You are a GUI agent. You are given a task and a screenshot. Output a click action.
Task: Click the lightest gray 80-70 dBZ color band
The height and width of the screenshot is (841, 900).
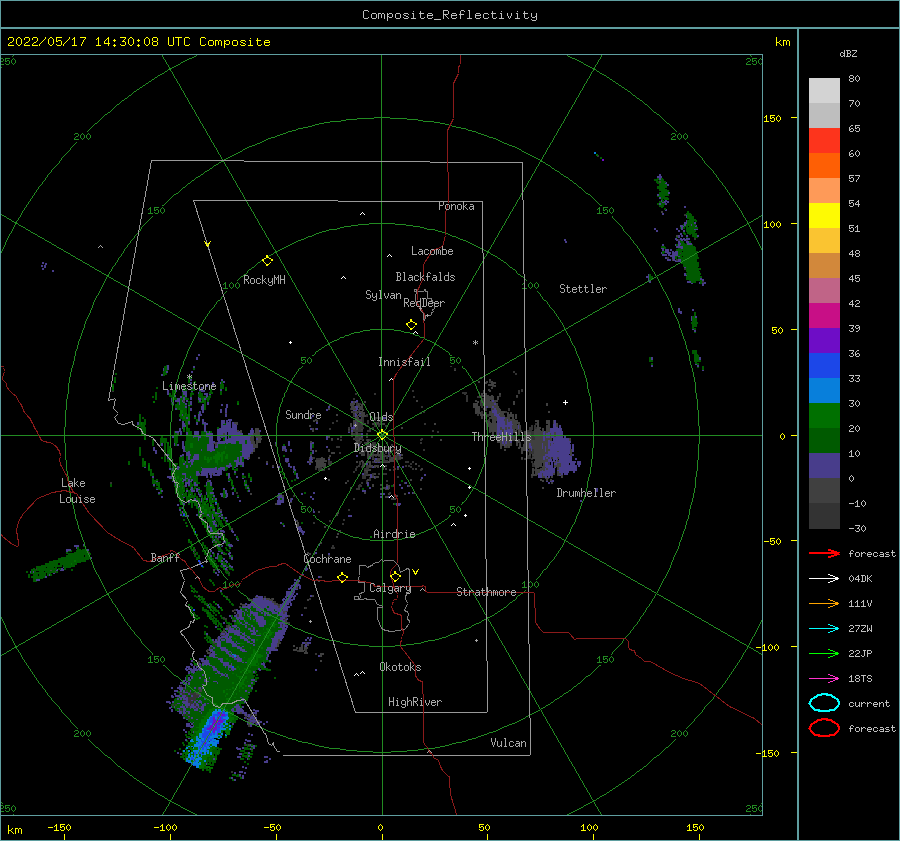coord(824,91)
